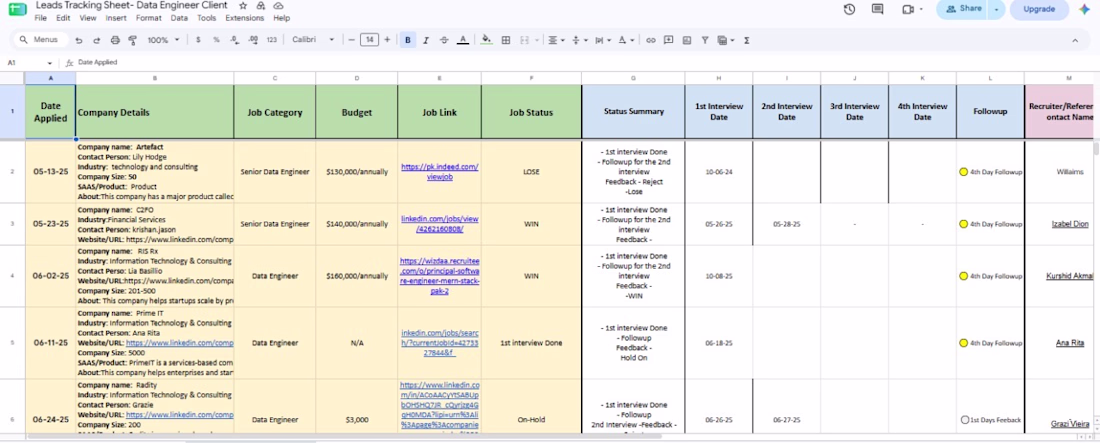Image resolution: width=1100 pixels, height=443 pixels.
Task: Open the comments panel
Action: (x=878, y=9)
